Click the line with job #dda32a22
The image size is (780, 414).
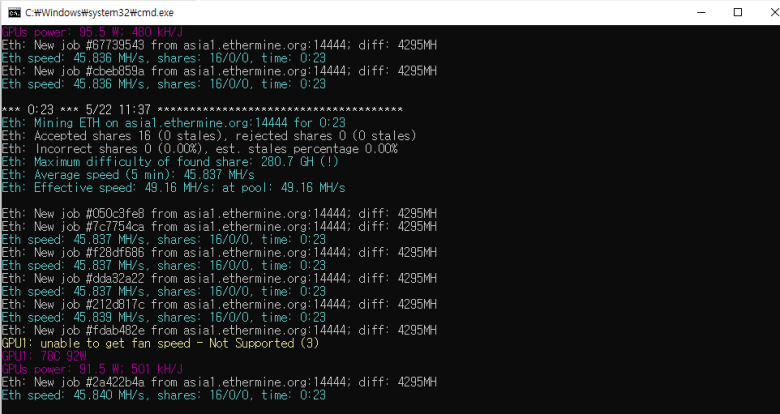(x=219, y=278)
